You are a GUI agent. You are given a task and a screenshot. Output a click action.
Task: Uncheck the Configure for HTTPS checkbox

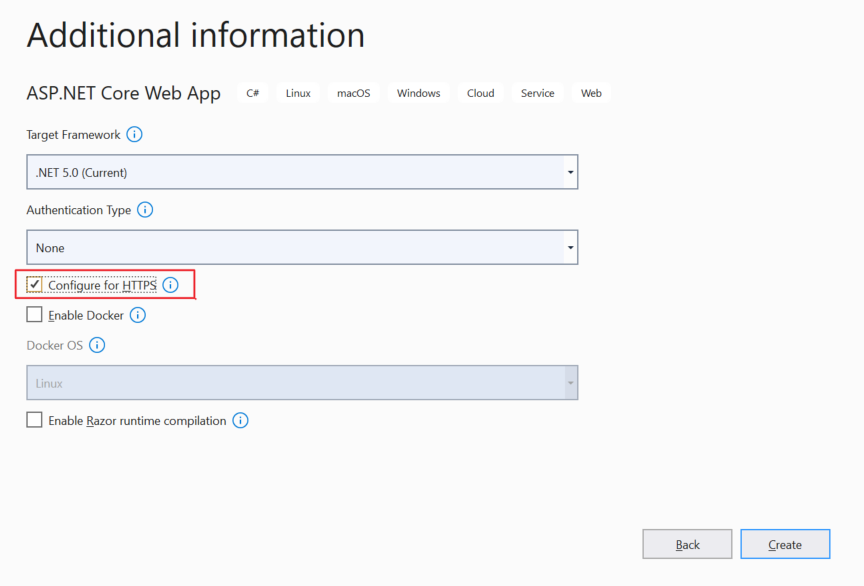(35, 285)
